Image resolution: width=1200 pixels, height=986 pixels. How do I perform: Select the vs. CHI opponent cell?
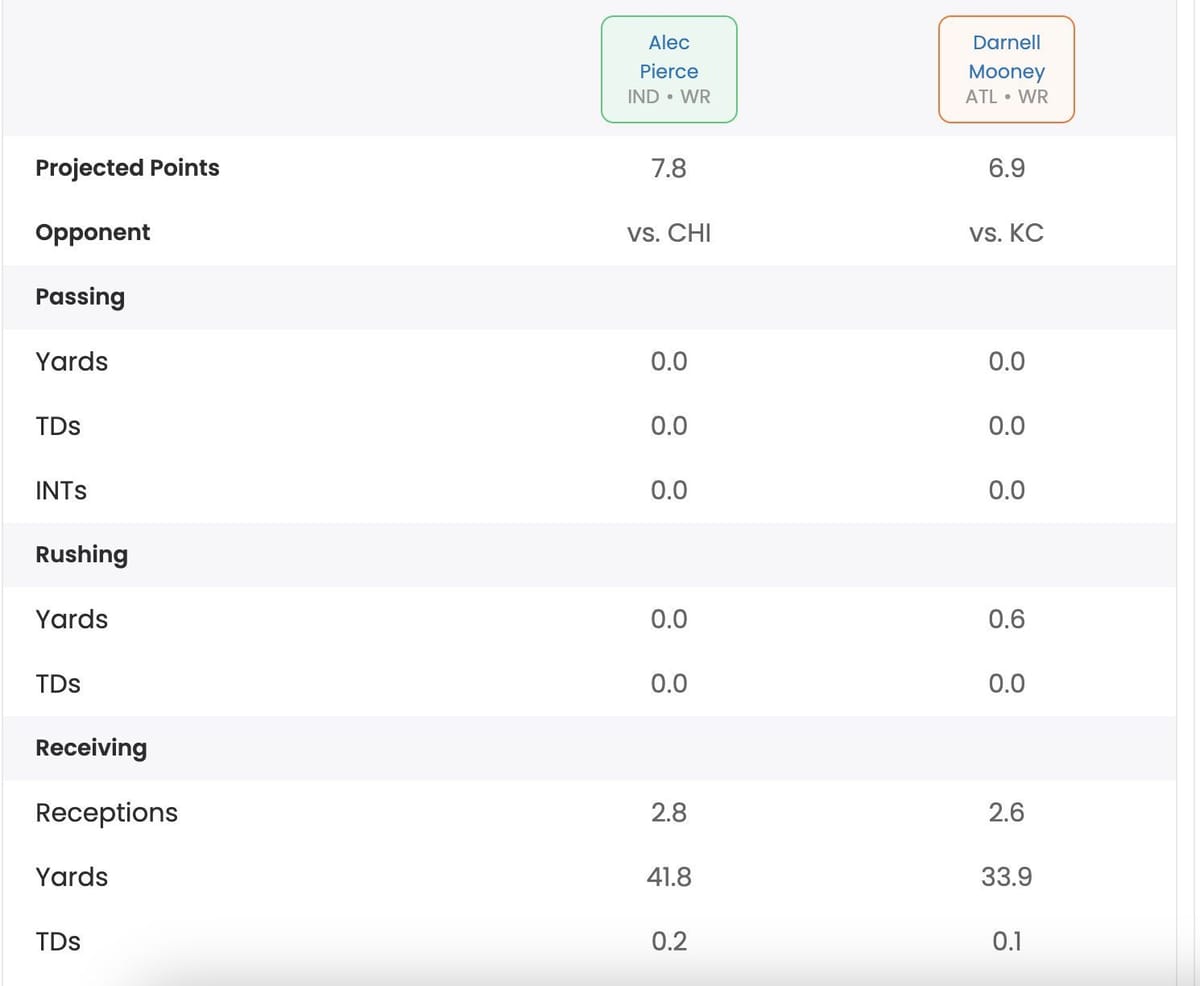[x=669, y=234]
